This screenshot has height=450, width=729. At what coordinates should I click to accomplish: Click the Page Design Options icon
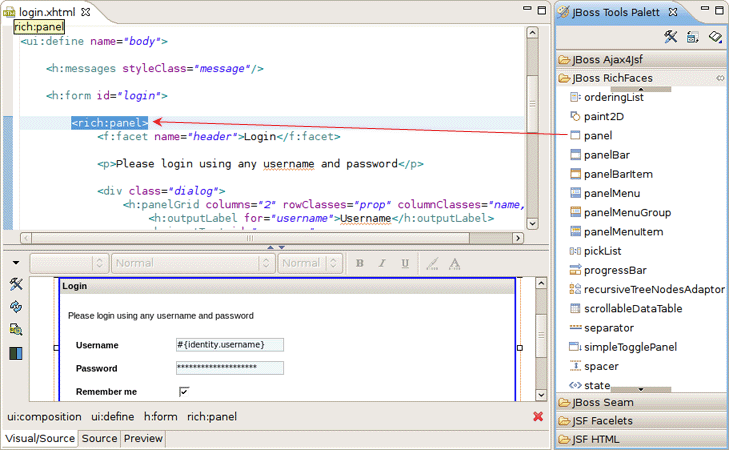tap(16, 330)
